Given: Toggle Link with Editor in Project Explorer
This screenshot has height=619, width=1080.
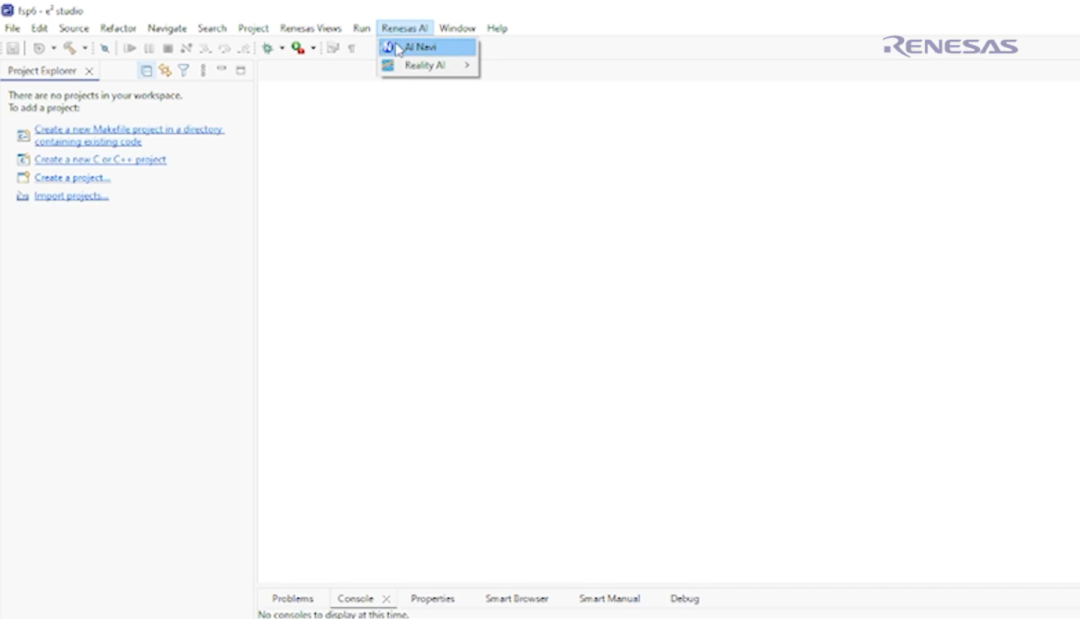Looking at the screenshot, I should [x=165, y=70].
